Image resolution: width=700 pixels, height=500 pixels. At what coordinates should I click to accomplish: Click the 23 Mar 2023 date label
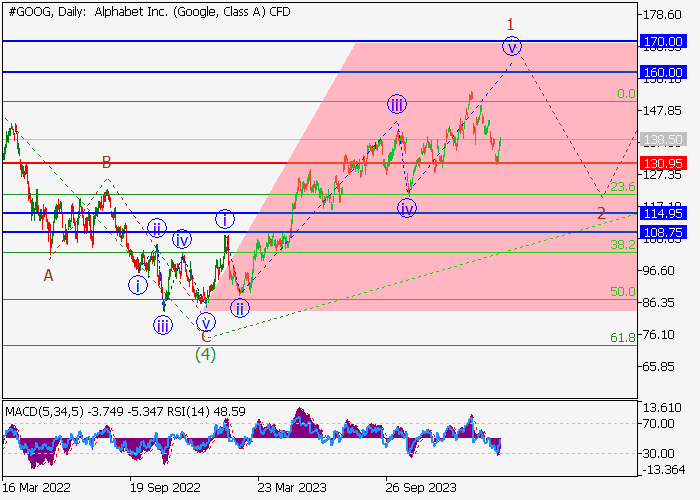(292, 487)
